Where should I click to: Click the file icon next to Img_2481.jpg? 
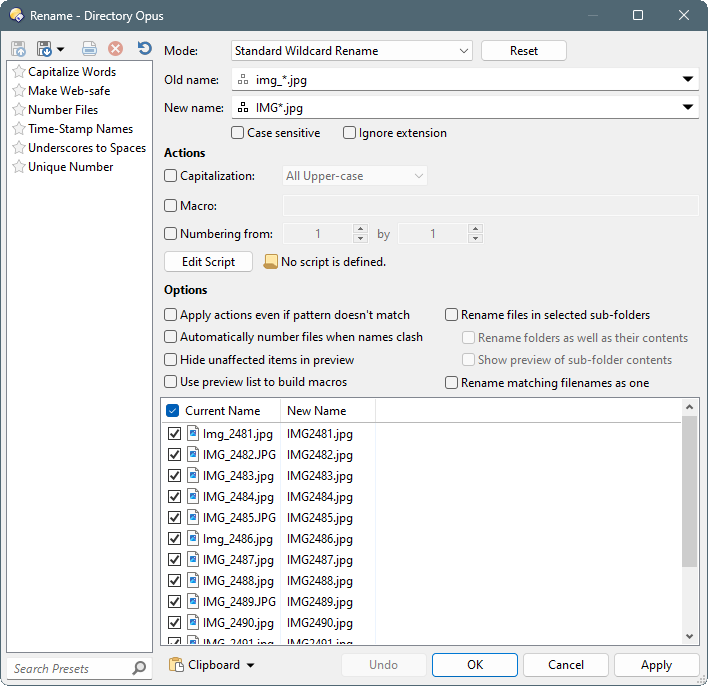tap(193, 434)
